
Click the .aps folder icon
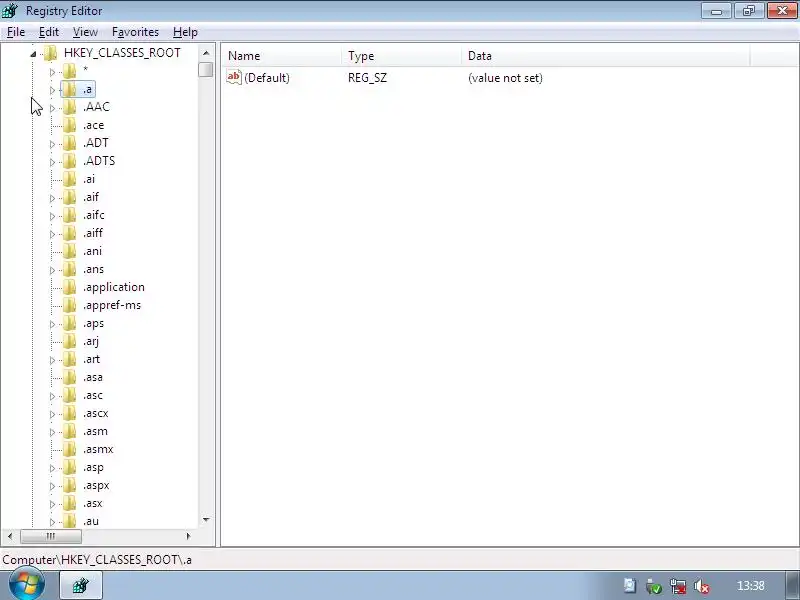click(x=69, y=323)
